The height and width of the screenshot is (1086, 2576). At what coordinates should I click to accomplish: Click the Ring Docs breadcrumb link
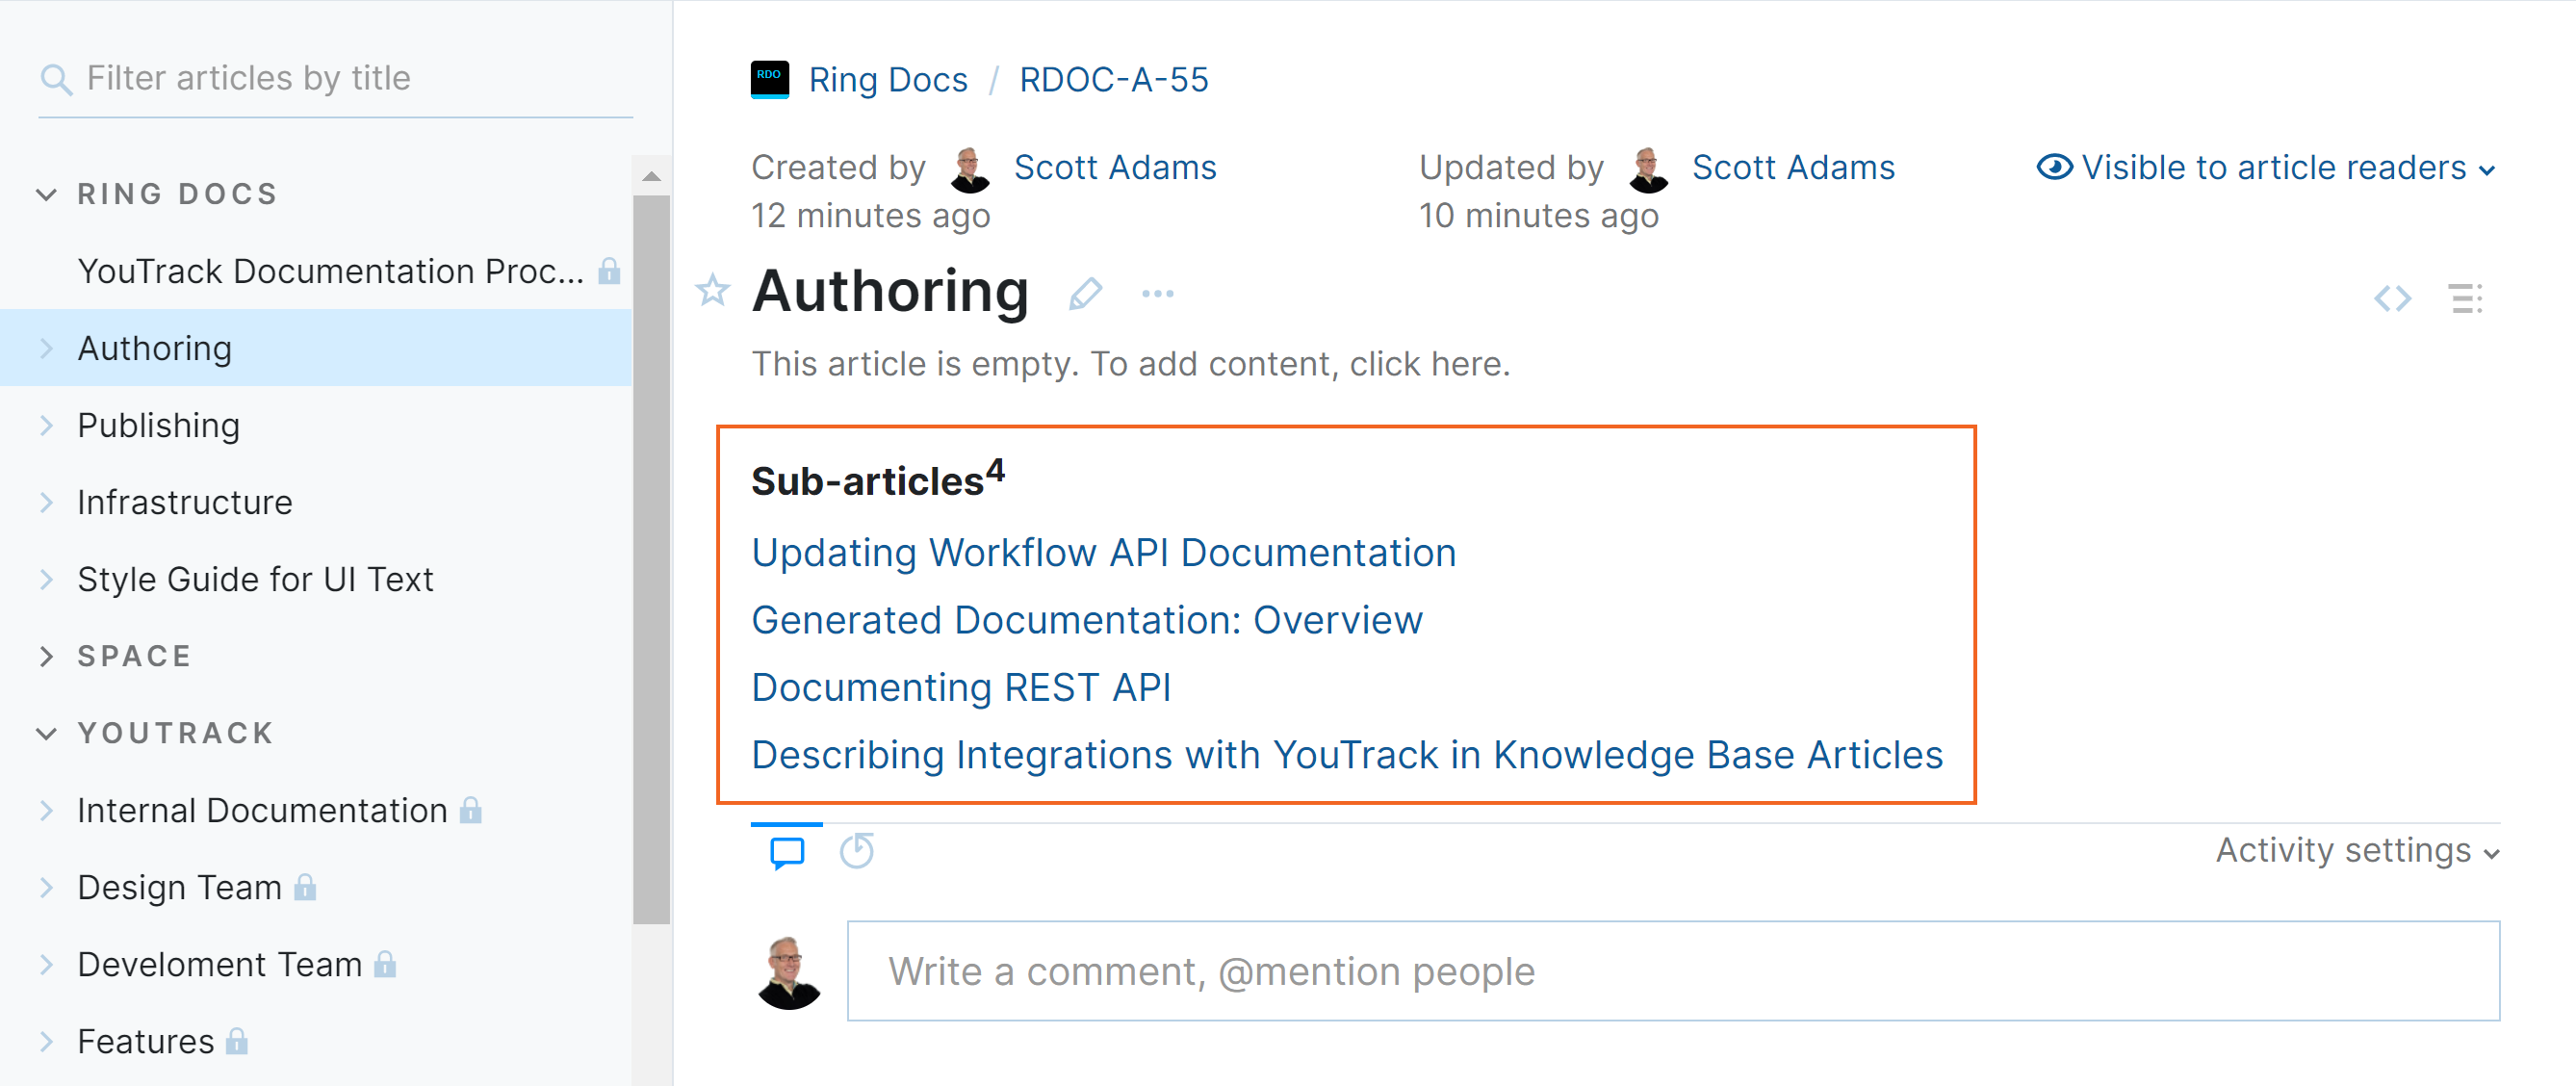[x=888, y=79]
